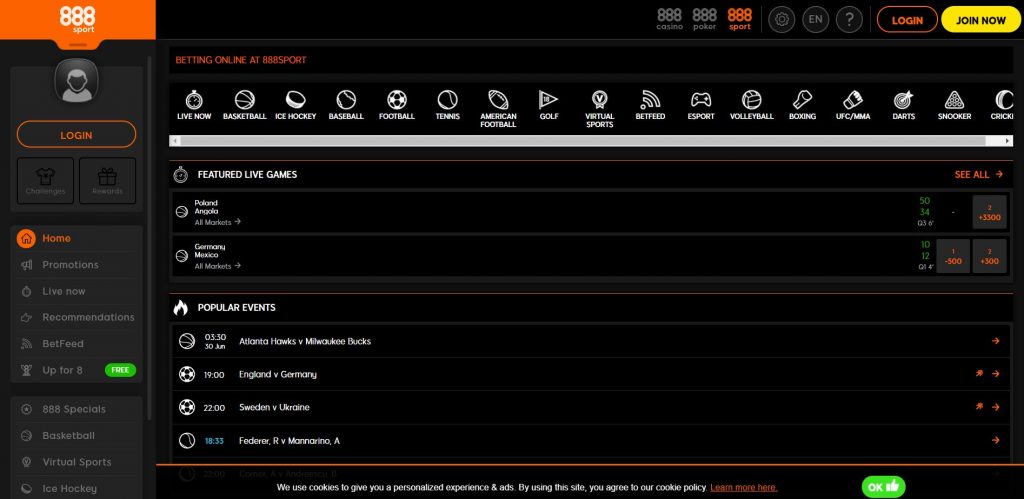
Task: Open the Learn more here link
Action: [x=744, y=487]
